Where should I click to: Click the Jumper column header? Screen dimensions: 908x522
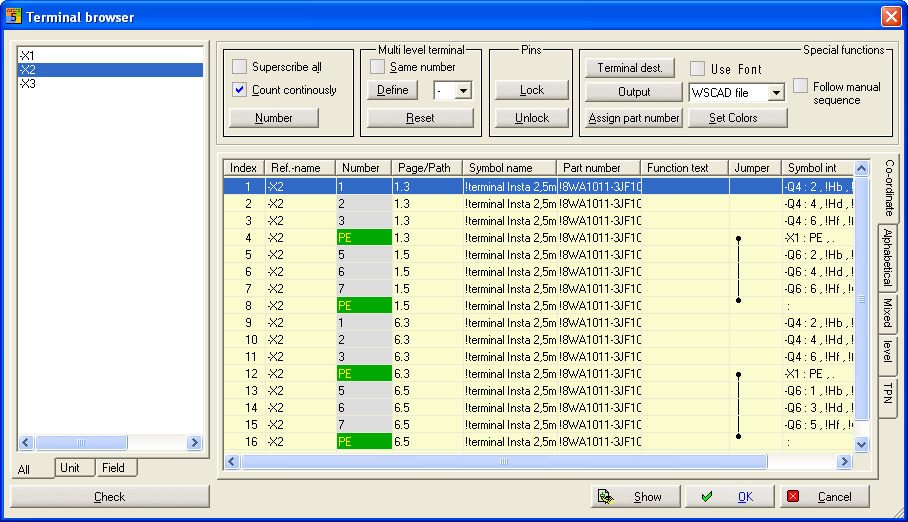pos(755,167)
